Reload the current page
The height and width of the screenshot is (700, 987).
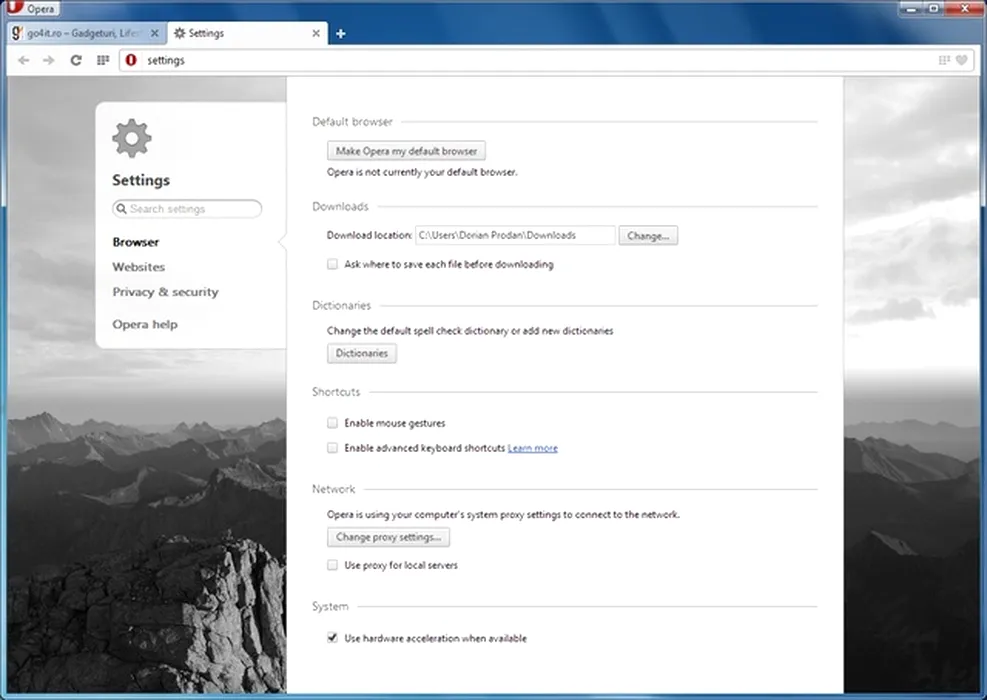76,60
